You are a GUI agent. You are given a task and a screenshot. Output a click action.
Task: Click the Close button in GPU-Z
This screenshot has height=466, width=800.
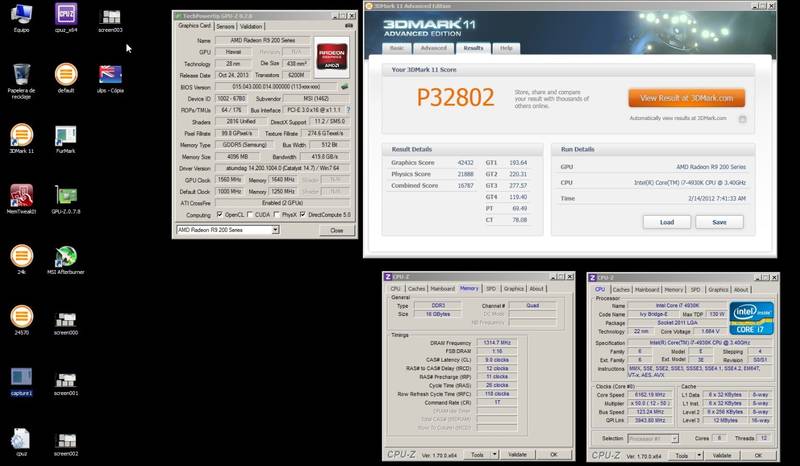point(337,230)
